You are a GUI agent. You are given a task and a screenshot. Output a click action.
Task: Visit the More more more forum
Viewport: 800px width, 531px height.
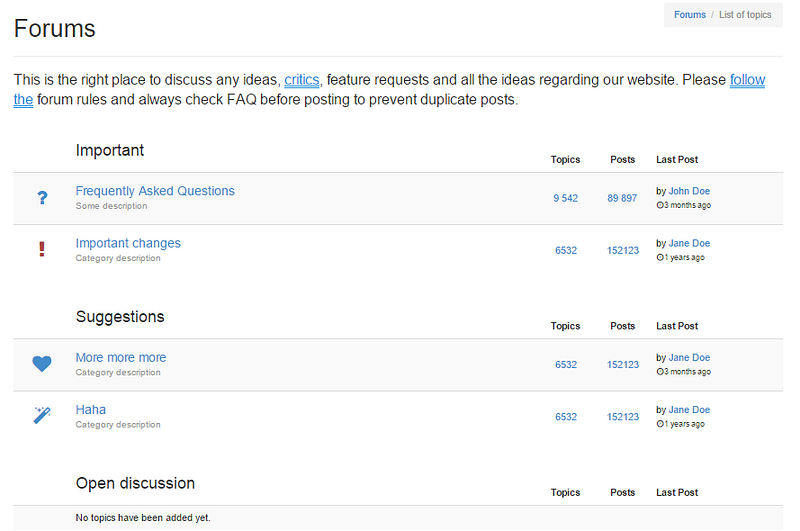point(121,358)
